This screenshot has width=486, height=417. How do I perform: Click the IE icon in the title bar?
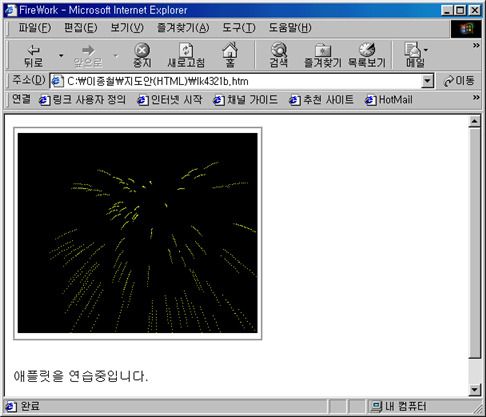10,10
